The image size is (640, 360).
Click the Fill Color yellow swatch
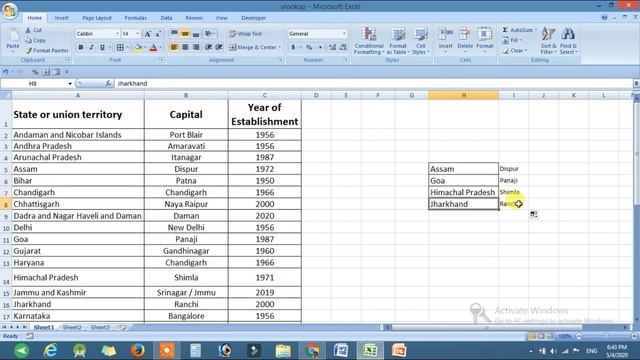(x=138, y=48)
